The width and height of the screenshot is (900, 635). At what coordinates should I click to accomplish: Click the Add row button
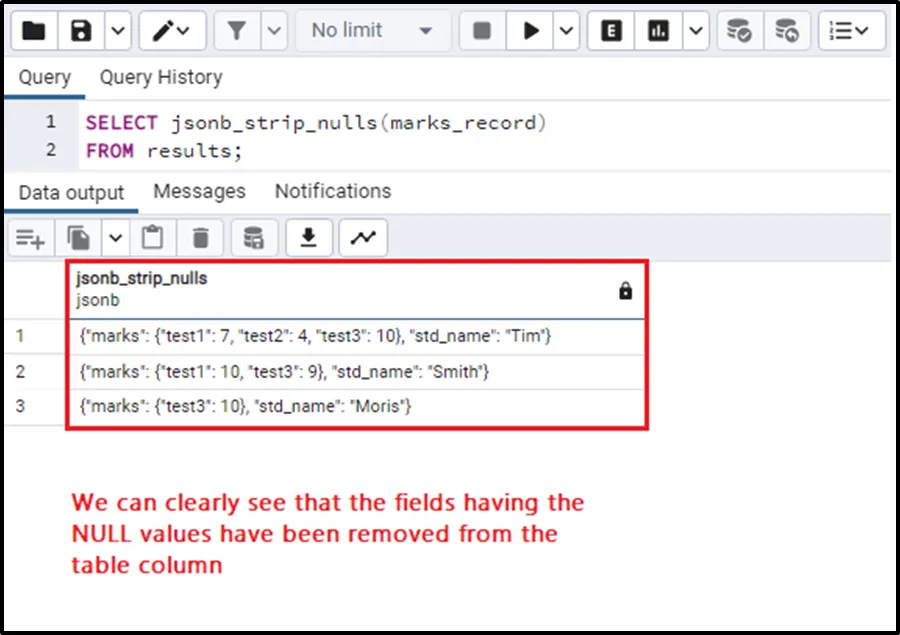(30, 238)
